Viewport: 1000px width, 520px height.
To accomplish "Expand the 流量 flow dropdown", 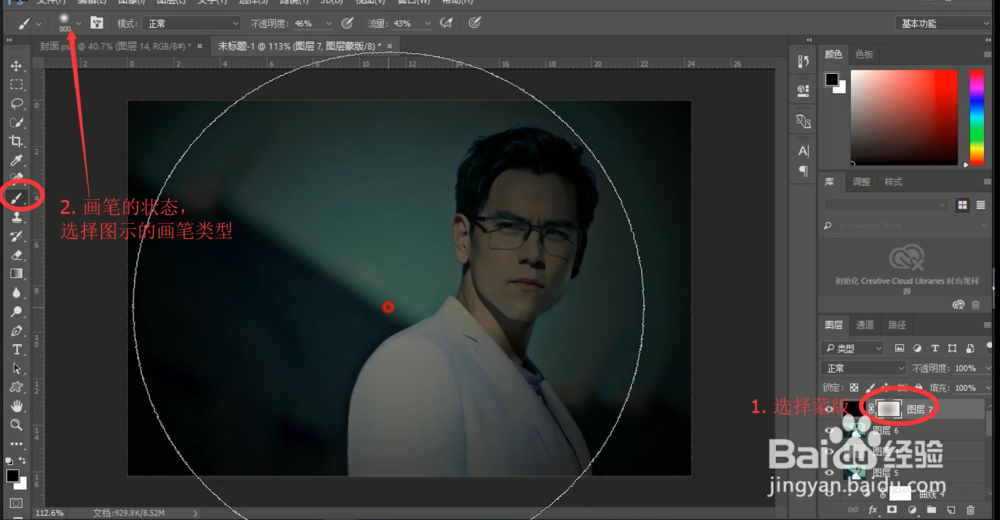I will (x=427, y=24).
